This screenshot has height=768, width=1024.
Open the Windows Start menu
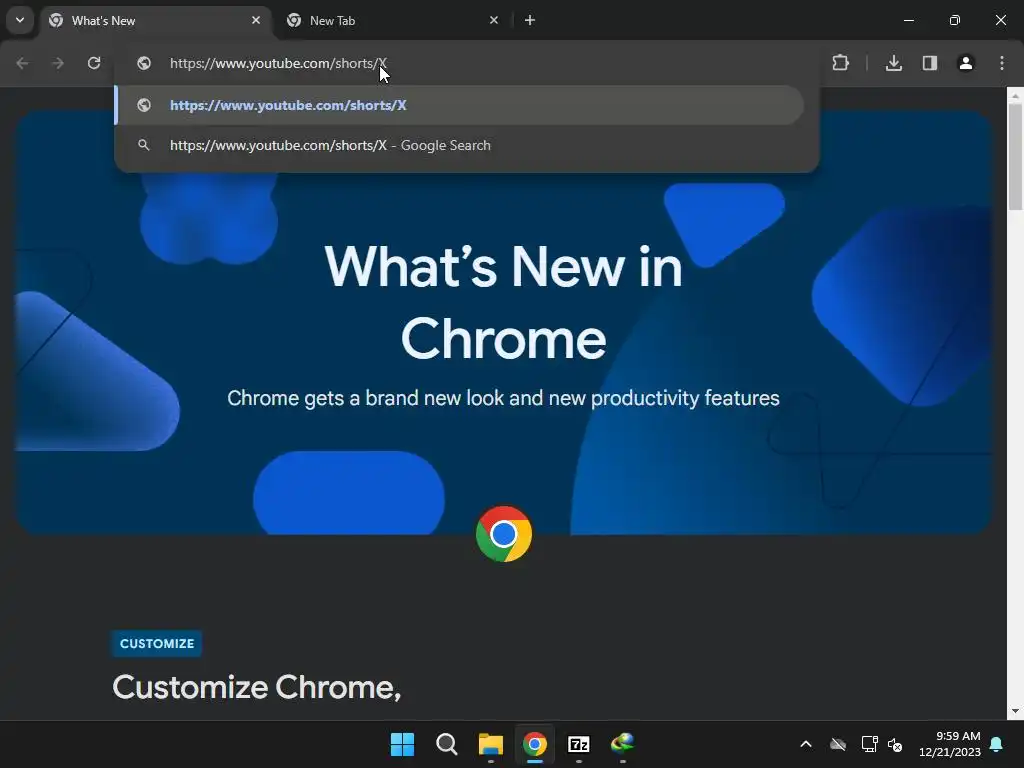[x=402, y=744]
